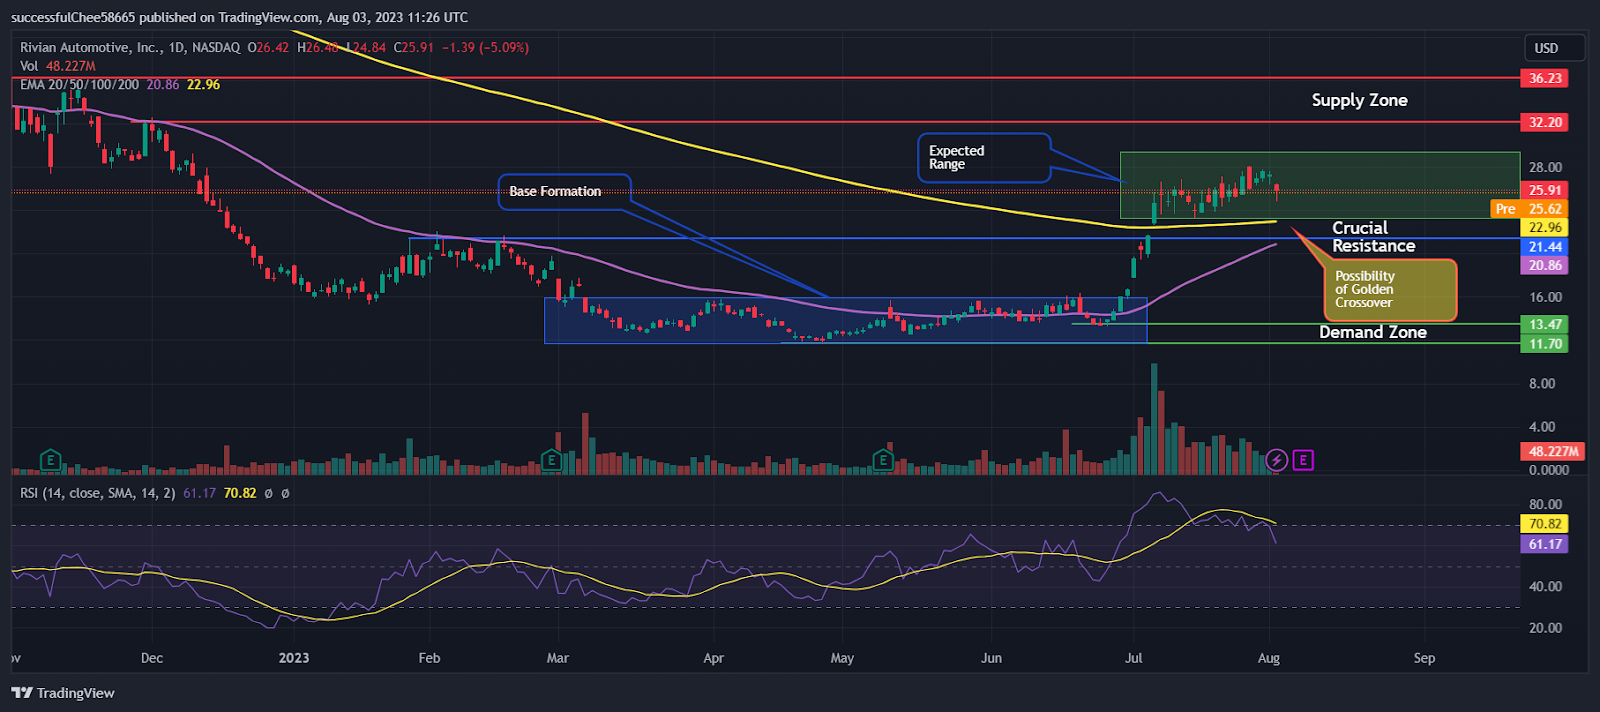Click the purple upcoming earnings E icon
1600x712 pixels.
1303,461
